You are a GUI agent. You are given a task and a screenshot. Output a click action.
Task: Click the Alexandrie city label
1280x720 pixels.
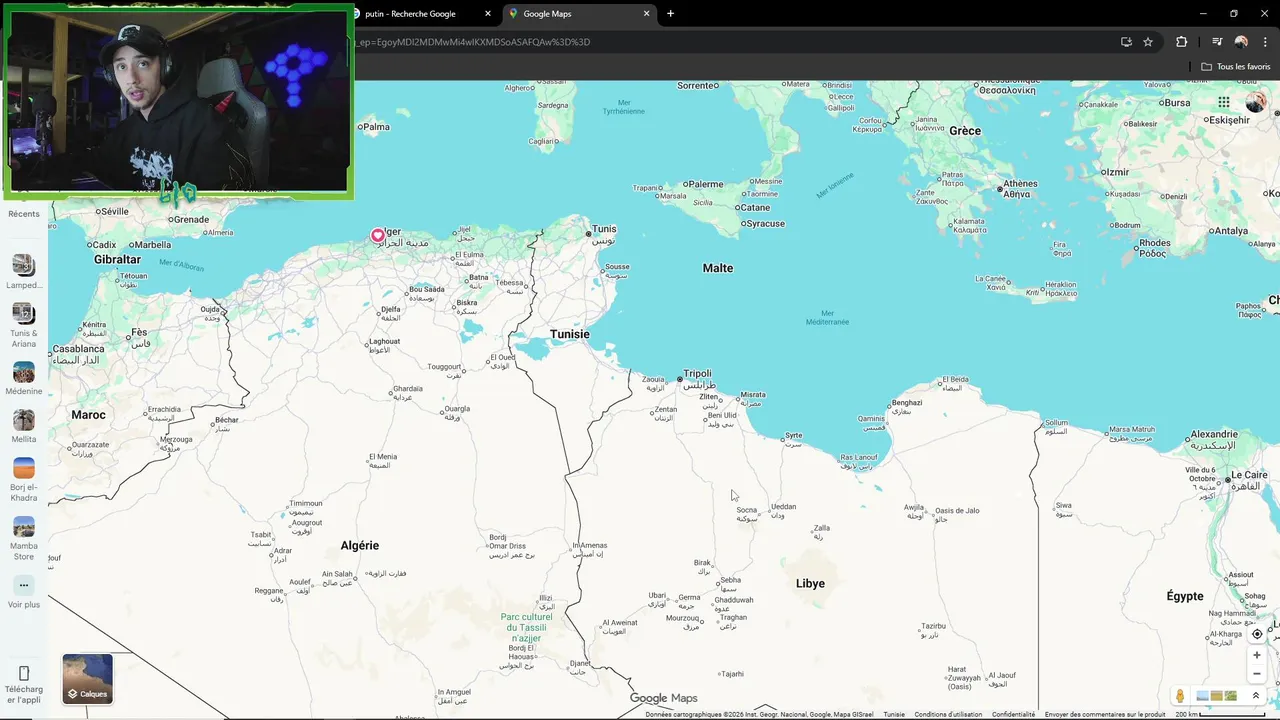(1215, 435)
